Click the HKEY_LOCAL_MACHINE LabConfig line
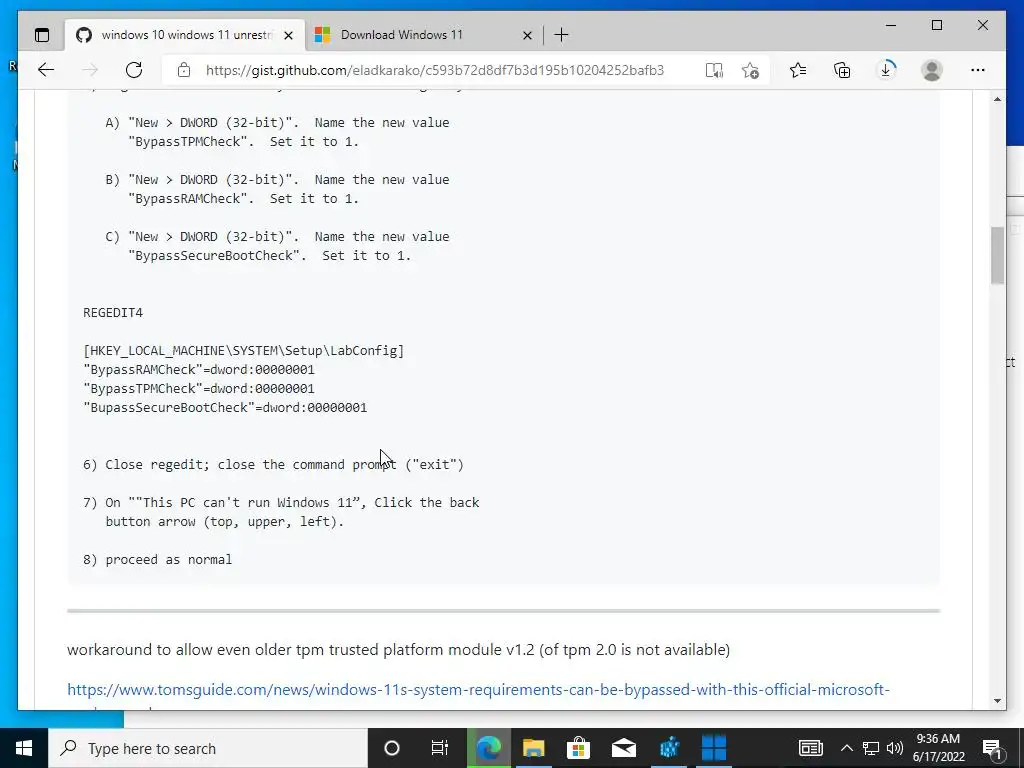Image resolution: width=1024 pixels, height=768 pixels. pos(244,351)
